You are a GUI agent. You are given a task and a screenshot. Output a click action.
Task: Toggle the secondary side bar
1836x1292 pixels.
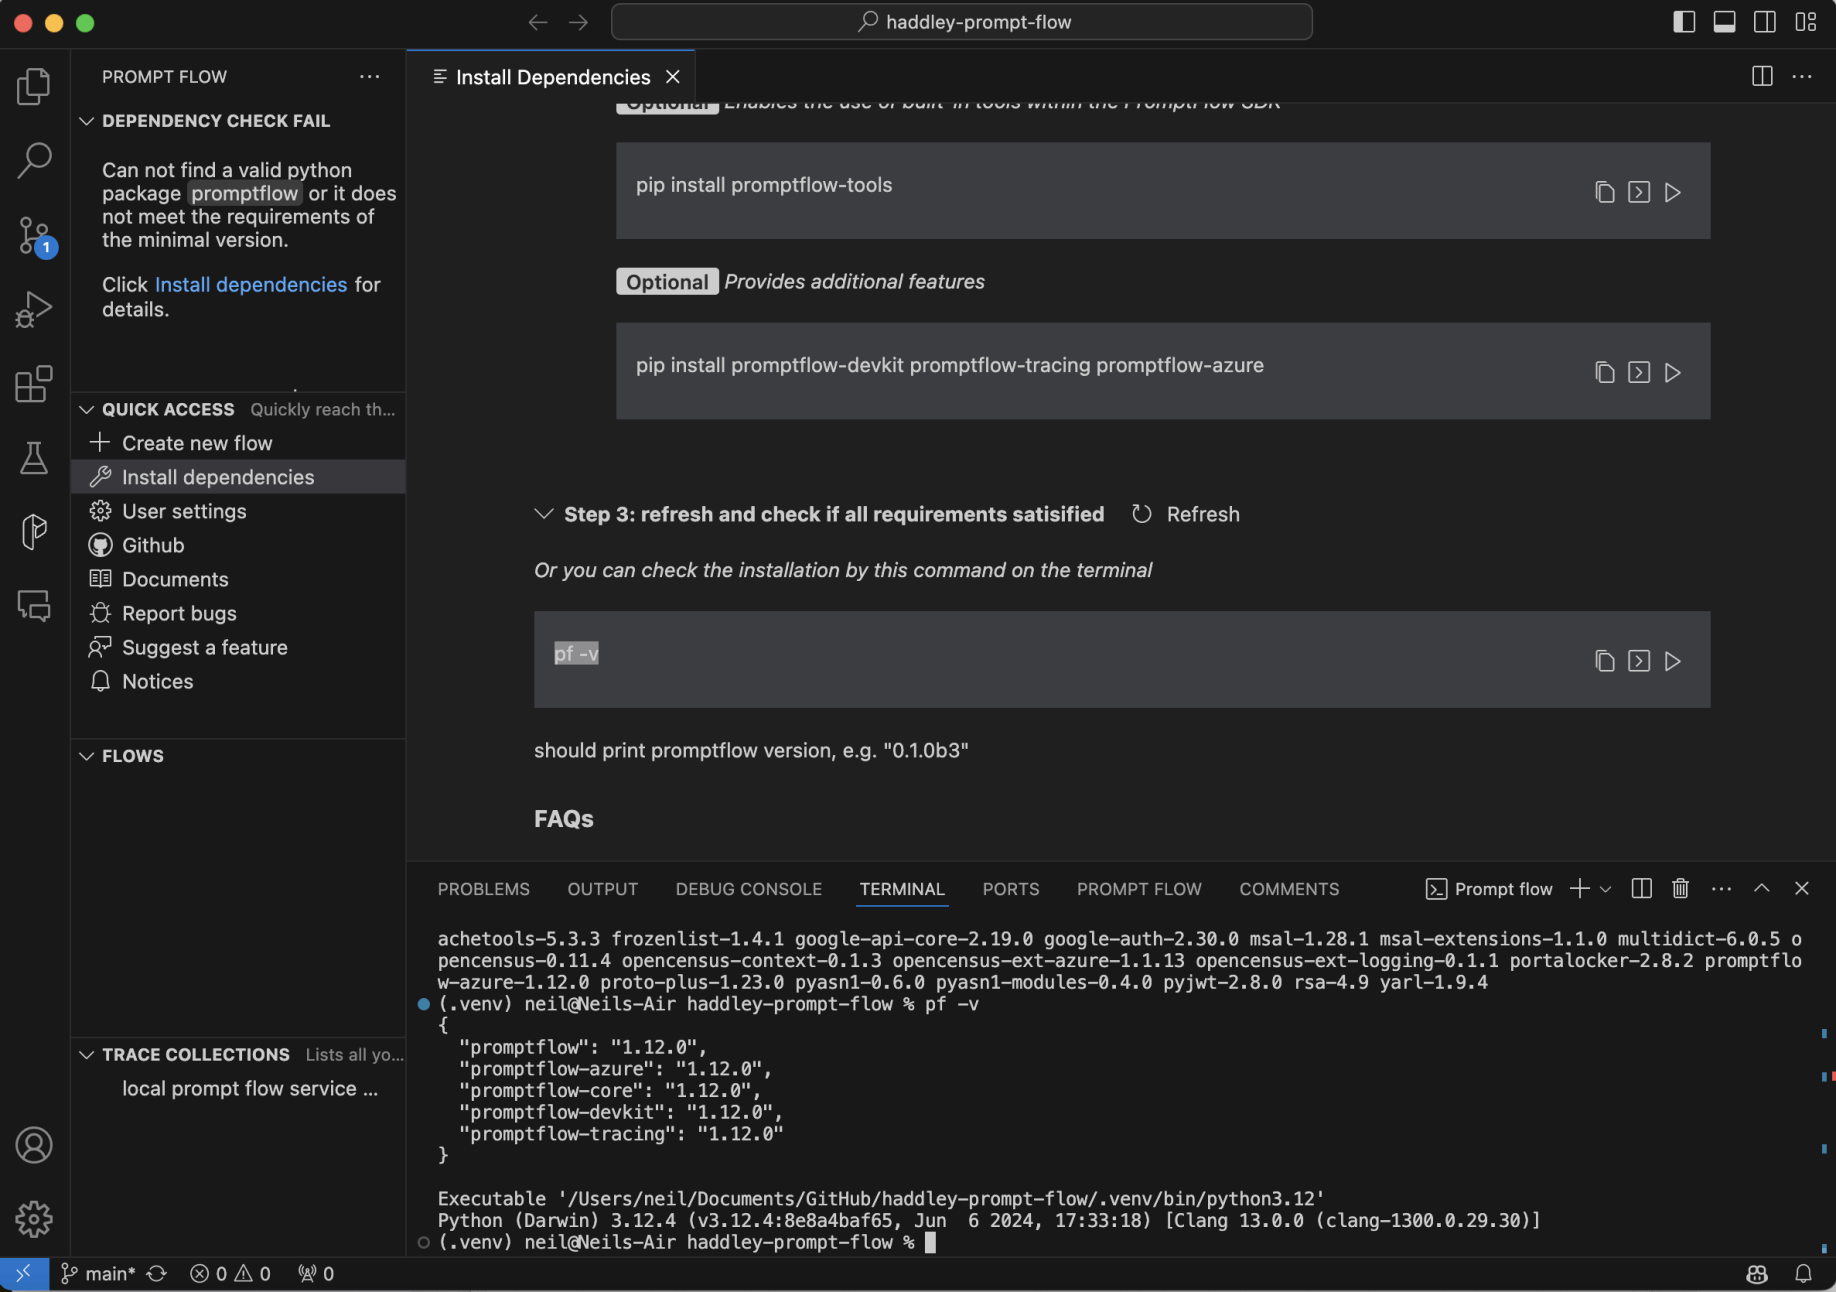(x=1765, y=22)
